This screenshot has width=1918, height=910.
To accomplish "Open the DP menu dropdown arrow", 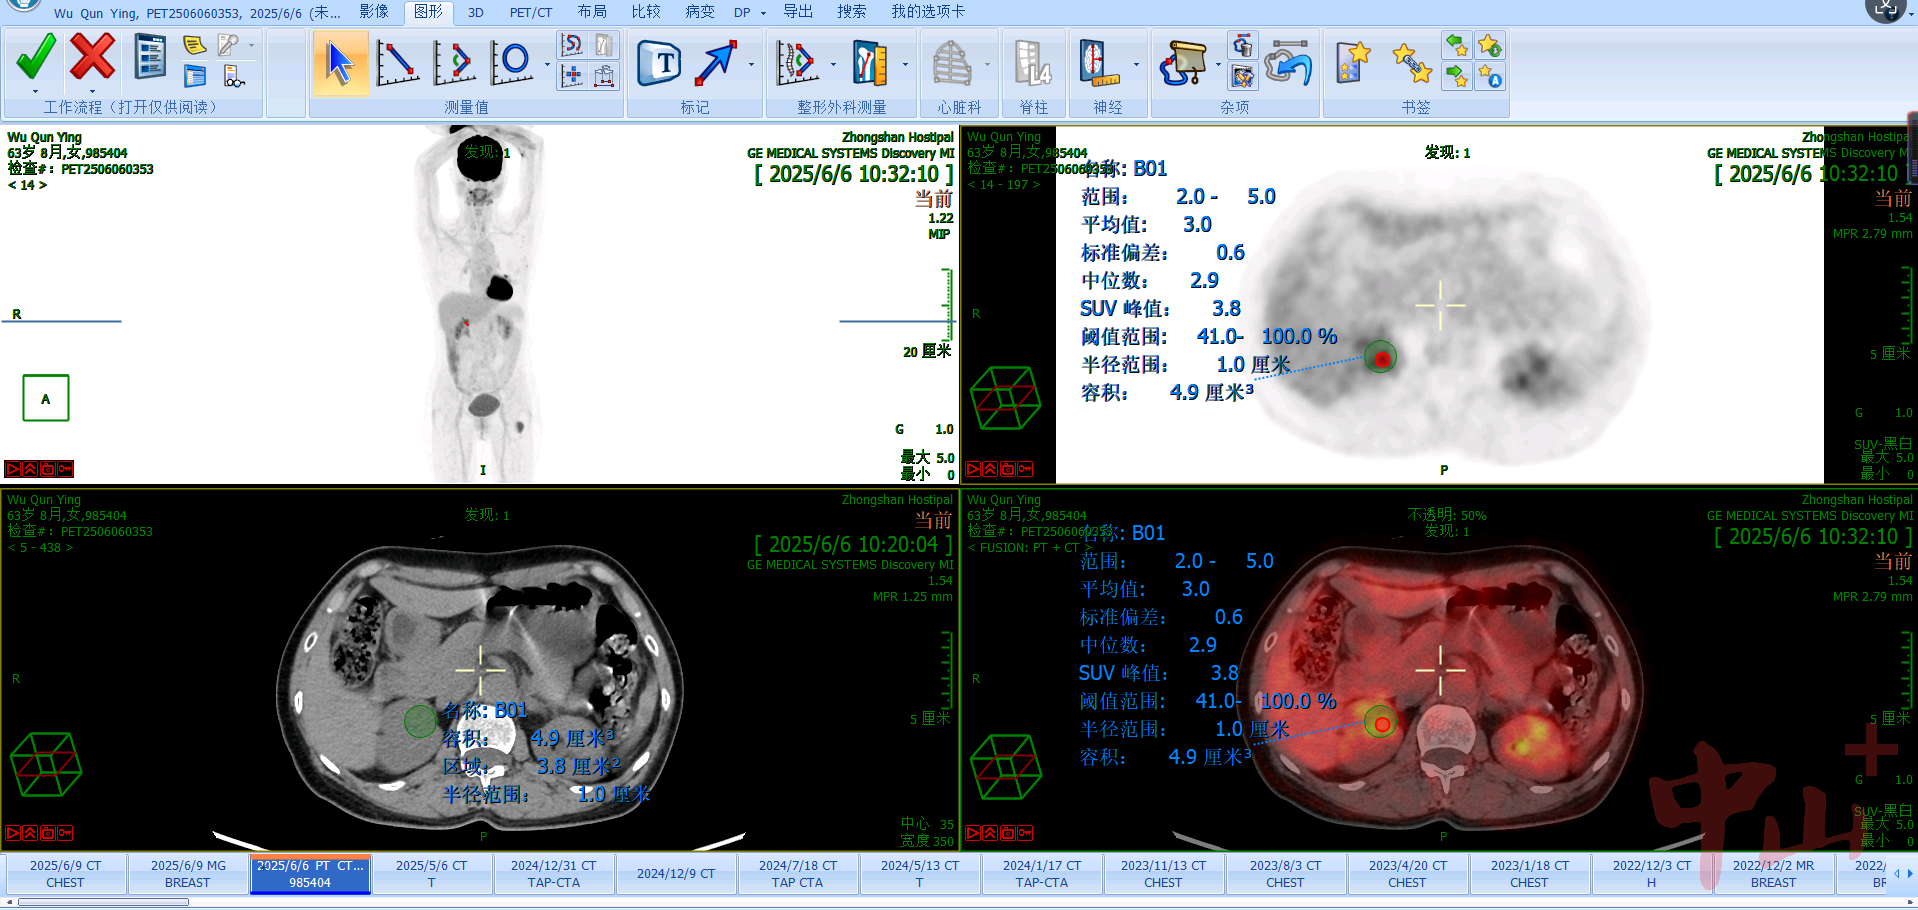I will (x=763, y=13).
